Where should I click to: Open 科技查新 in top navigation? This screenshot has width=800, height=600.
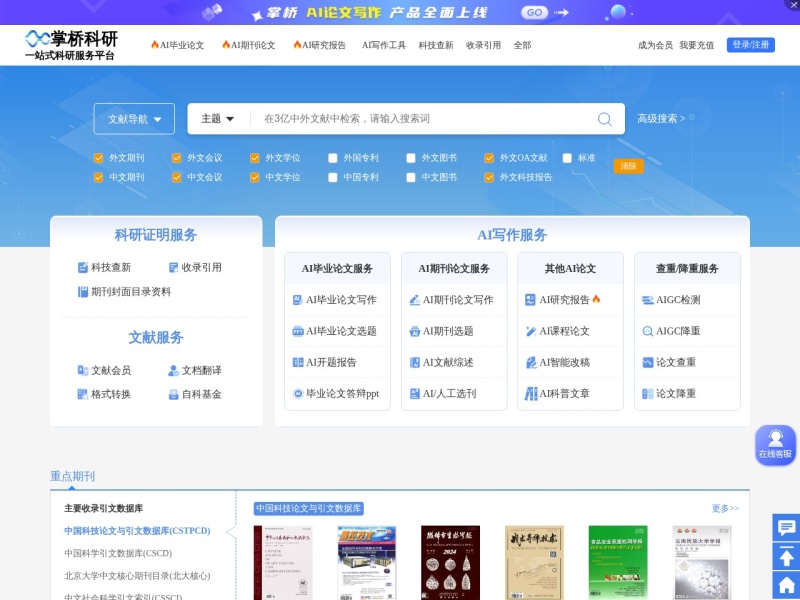[436, 45]
